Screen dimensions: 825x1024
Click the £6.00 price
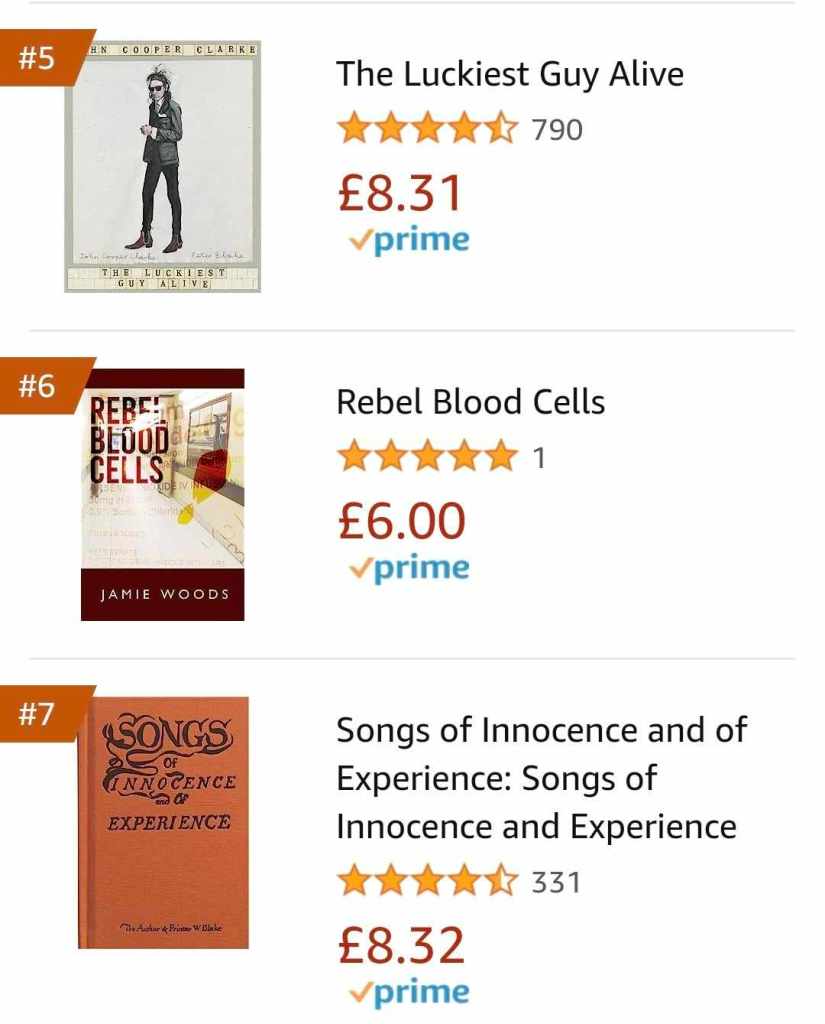402,521
